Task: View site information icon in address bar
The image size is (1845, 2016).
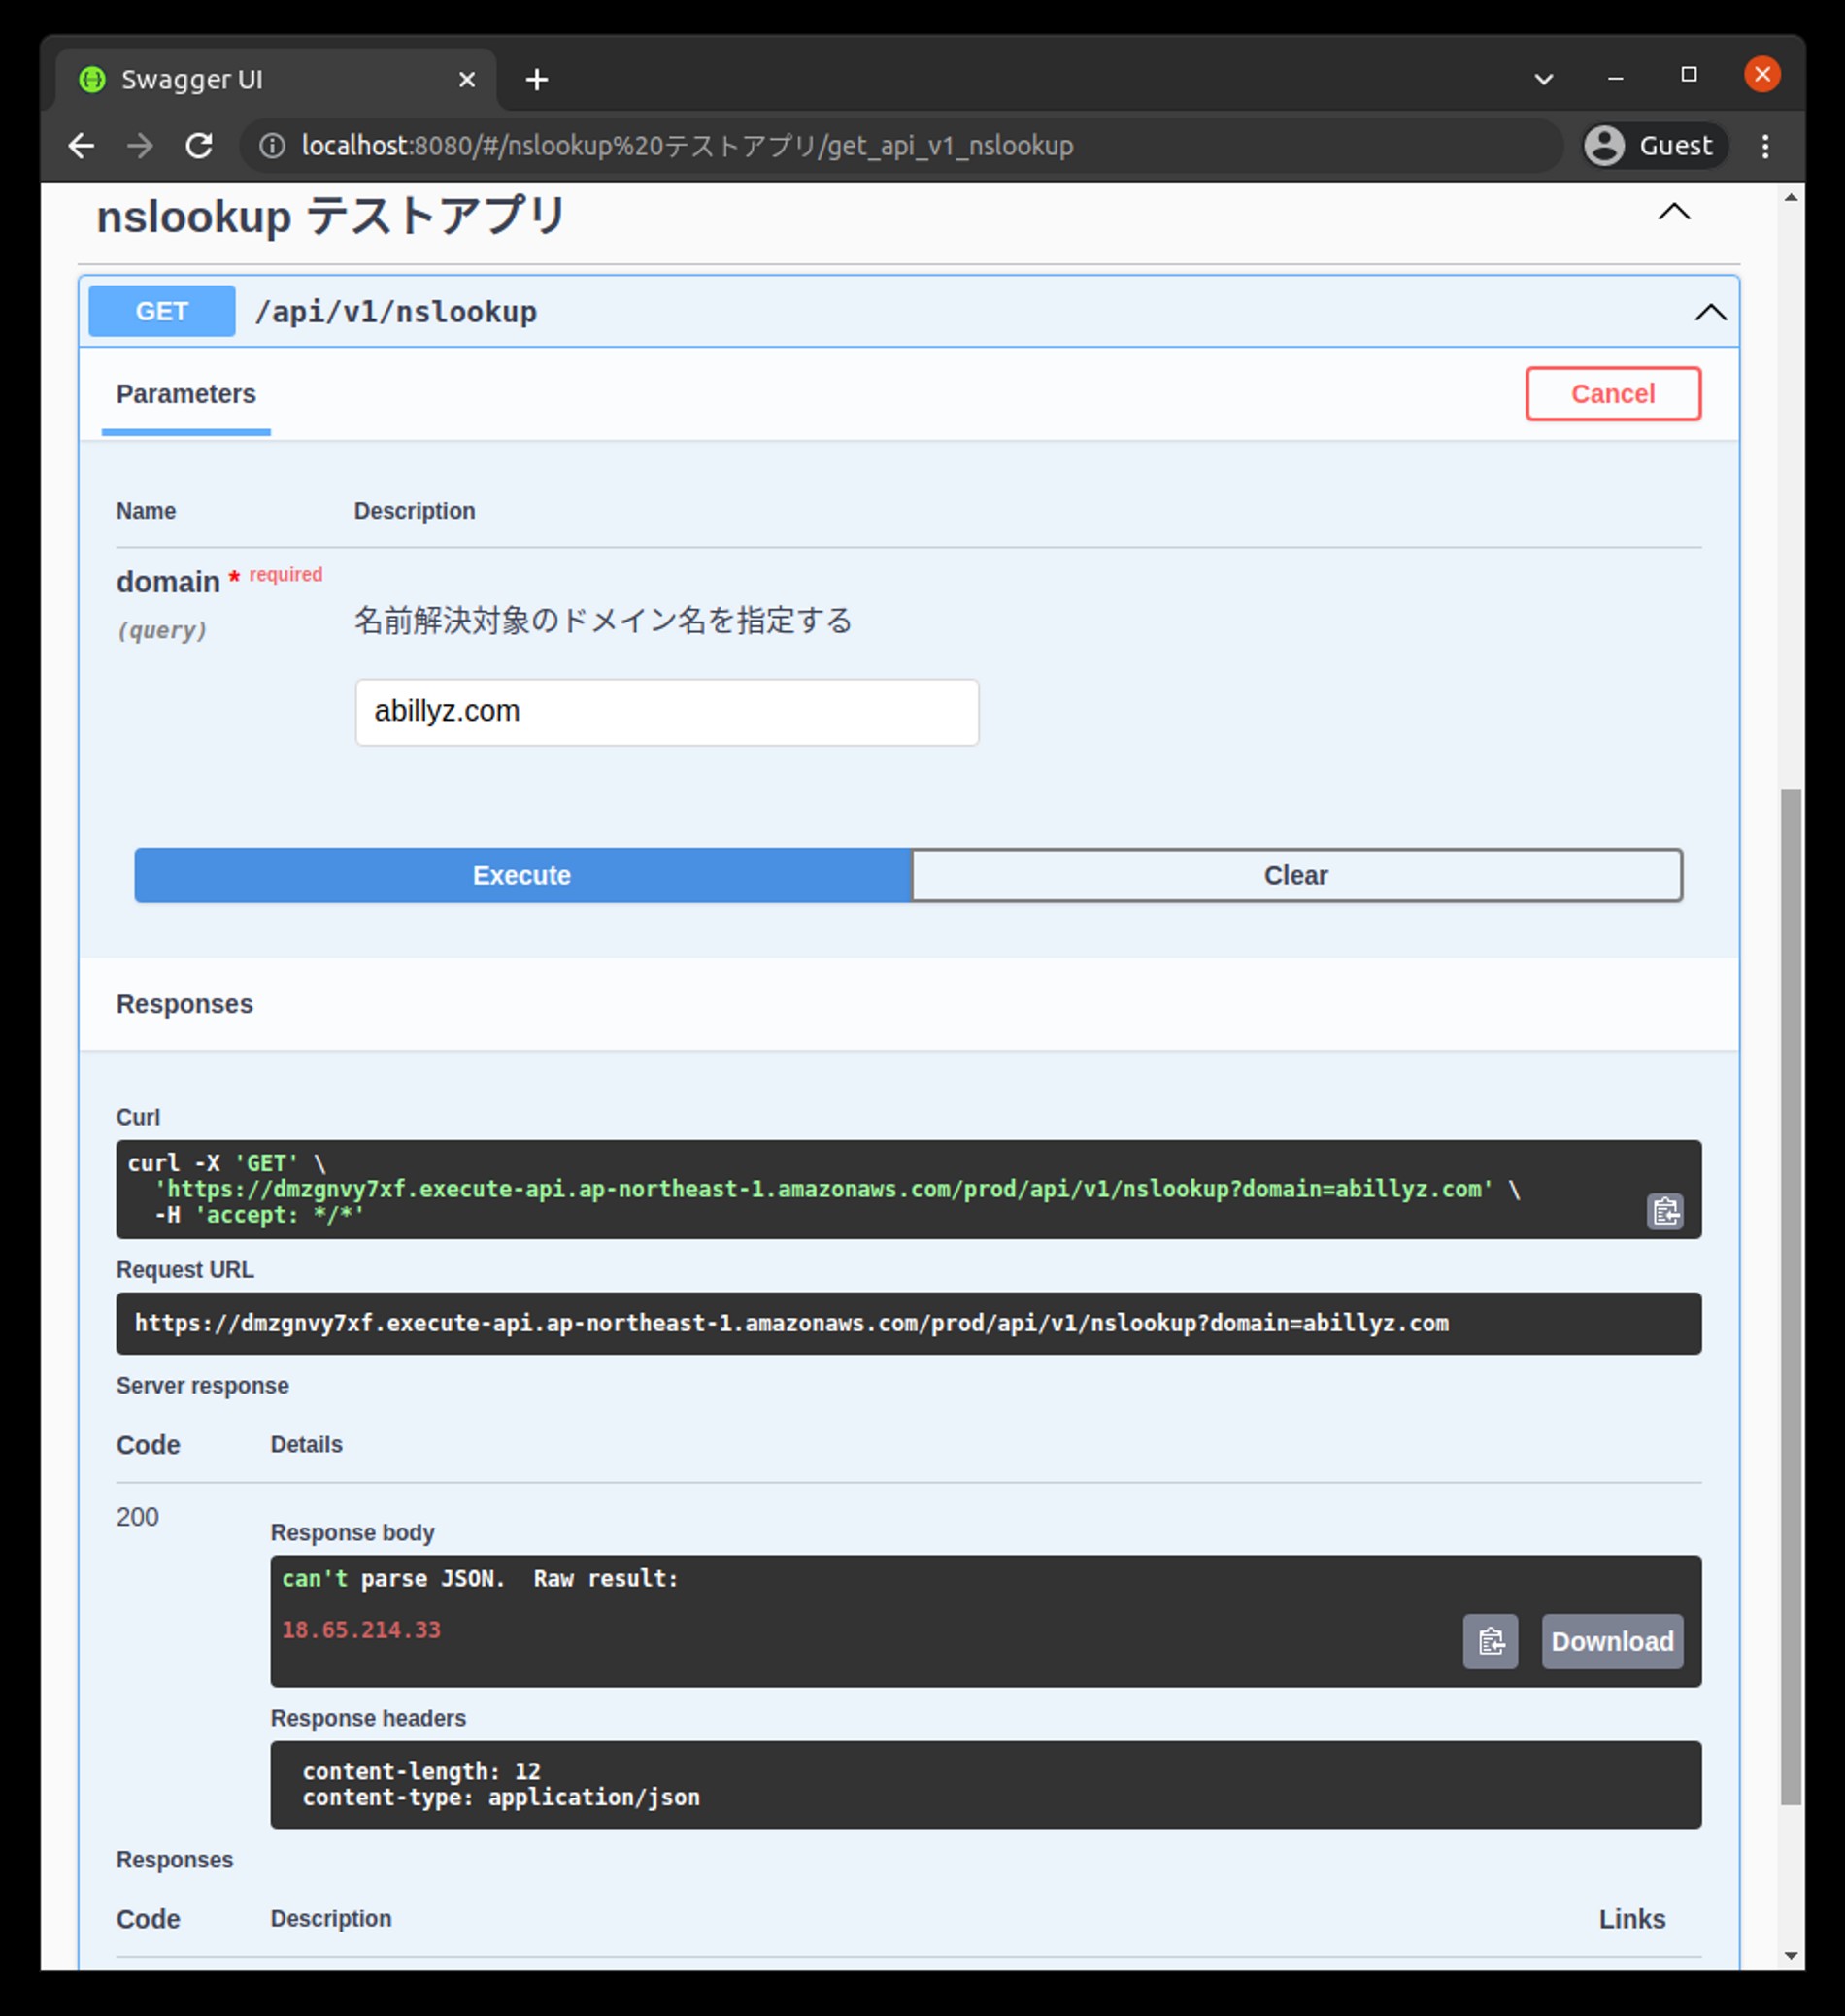Action: 272,146
